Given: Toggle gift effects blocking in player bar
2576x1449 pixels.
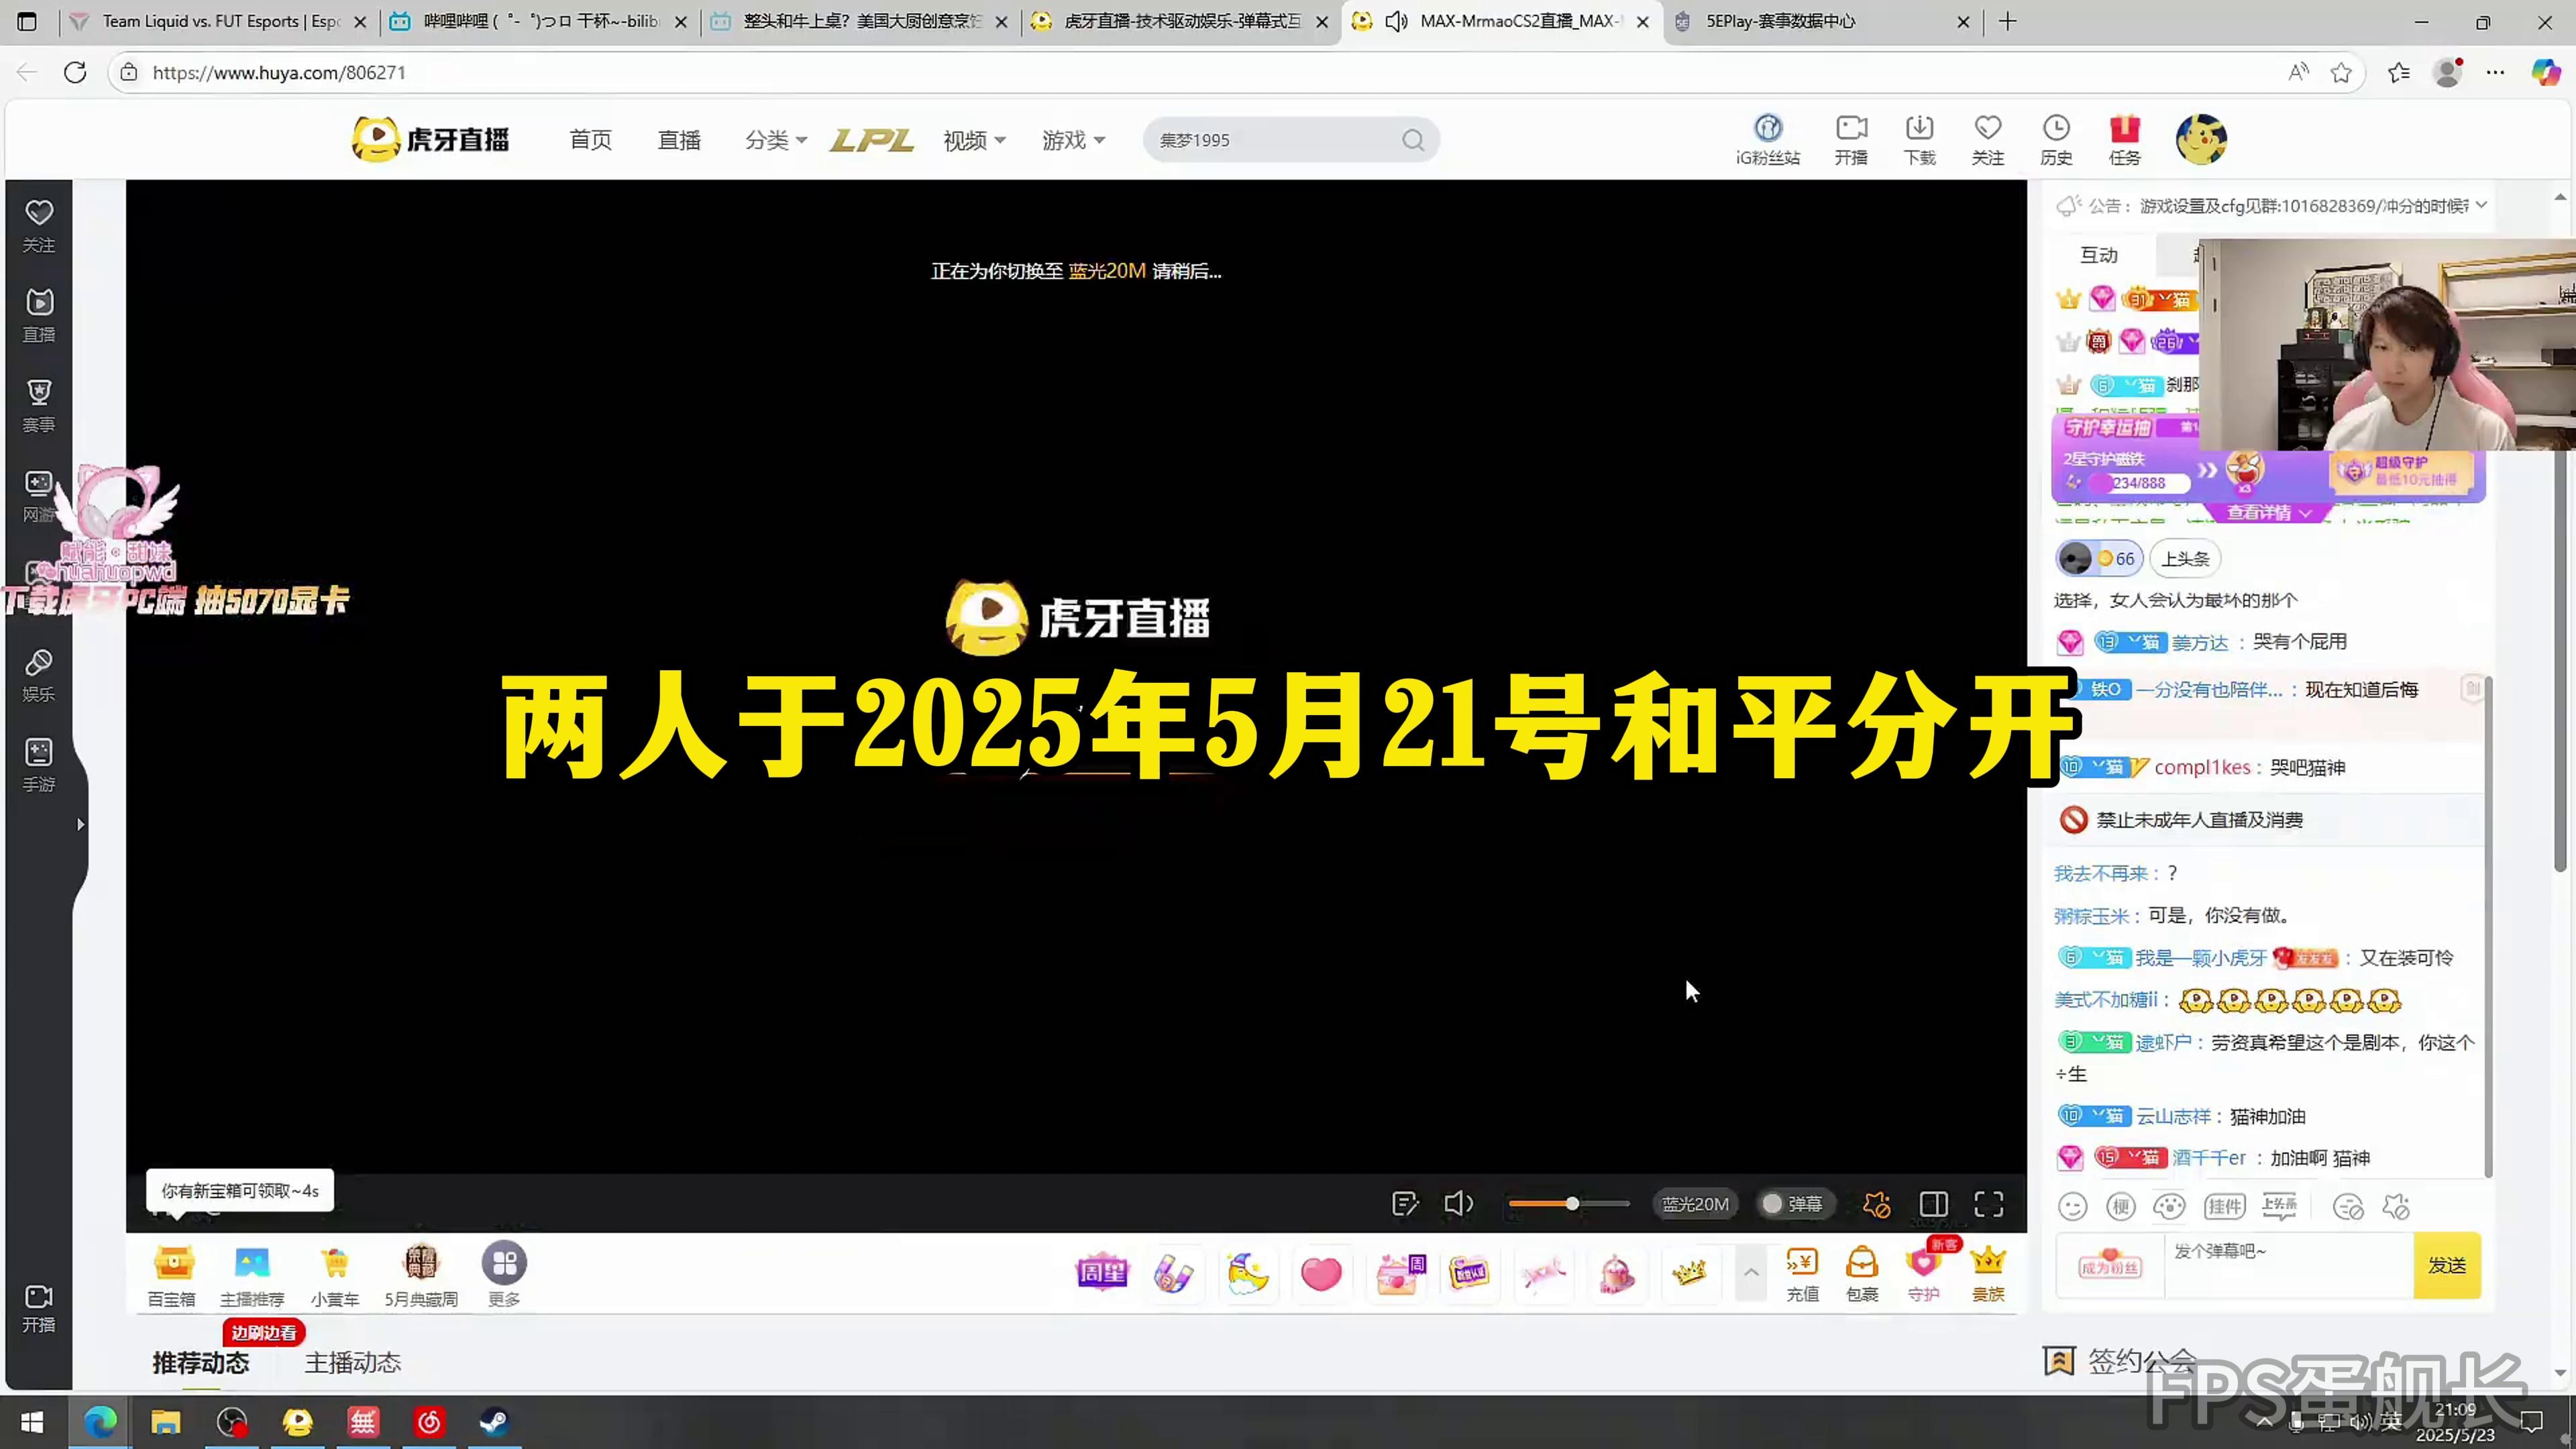Looking at the screenshot, I should (1877, 1204).
